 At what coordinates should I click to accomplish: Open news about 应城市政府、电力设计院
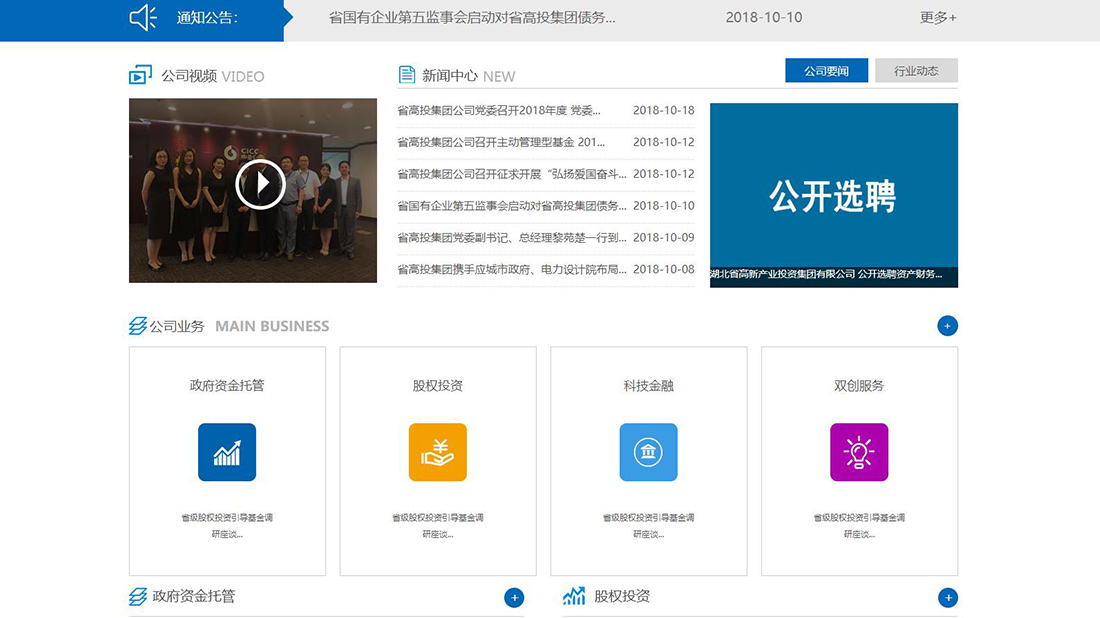(x=512, y=269)
